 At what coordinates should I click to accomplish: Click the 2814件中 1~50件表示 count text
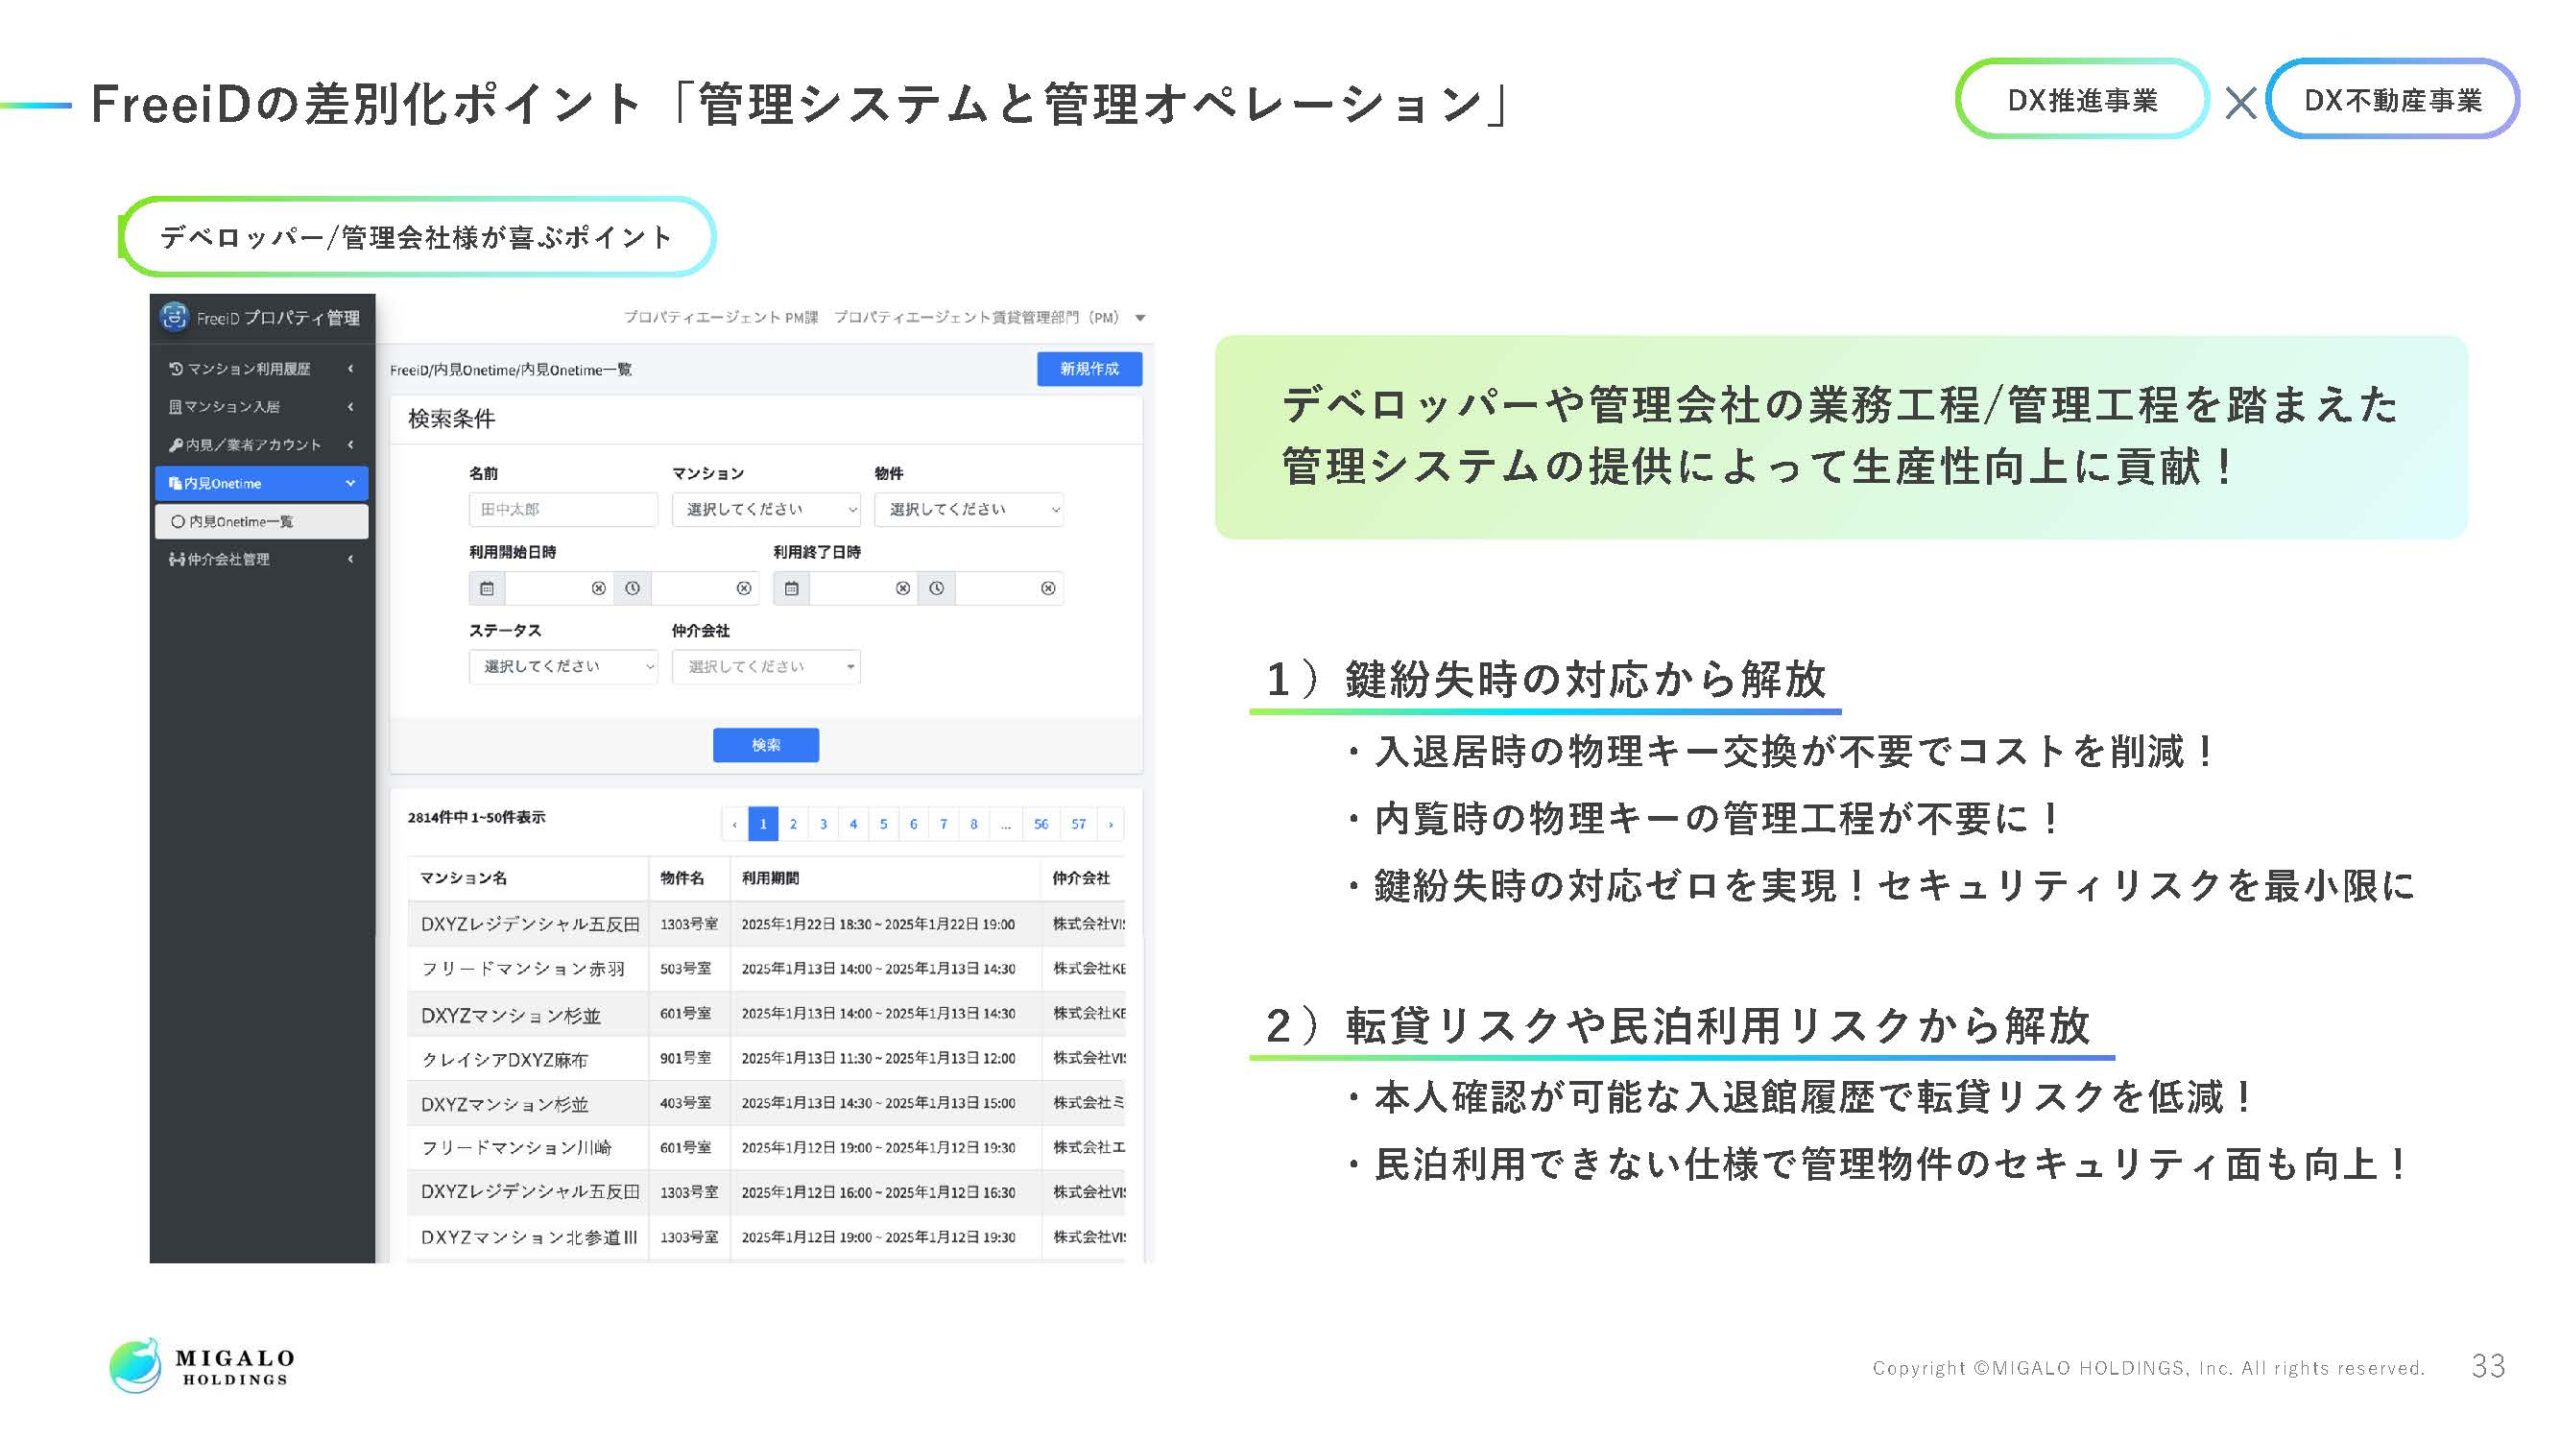476,817
